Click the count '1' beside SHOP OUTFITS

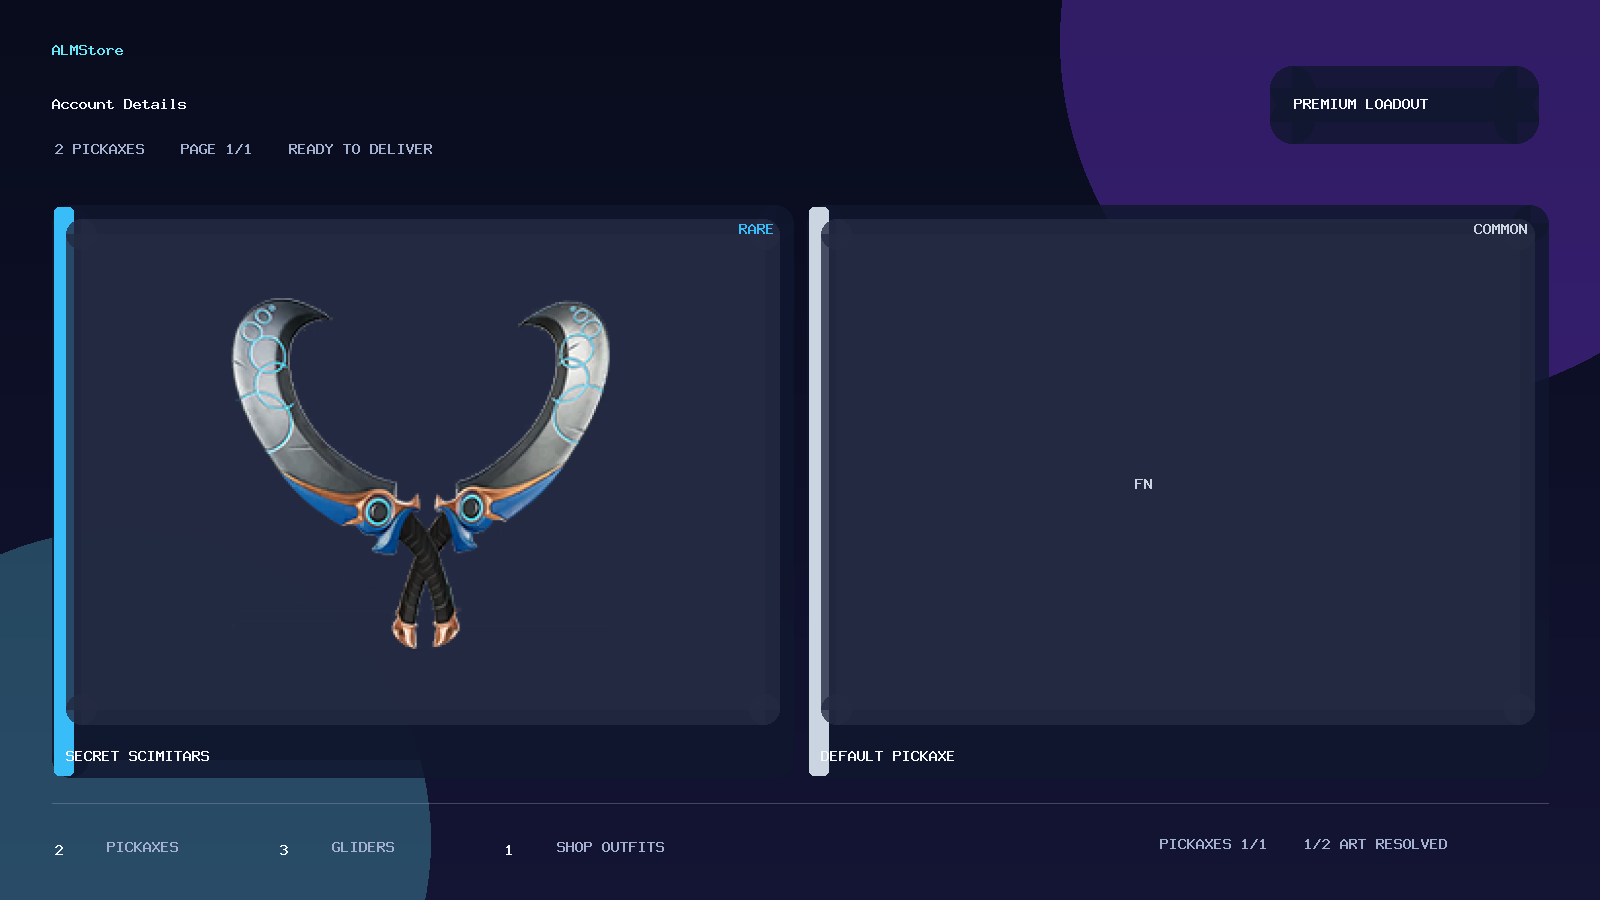(x=508, y=850)
